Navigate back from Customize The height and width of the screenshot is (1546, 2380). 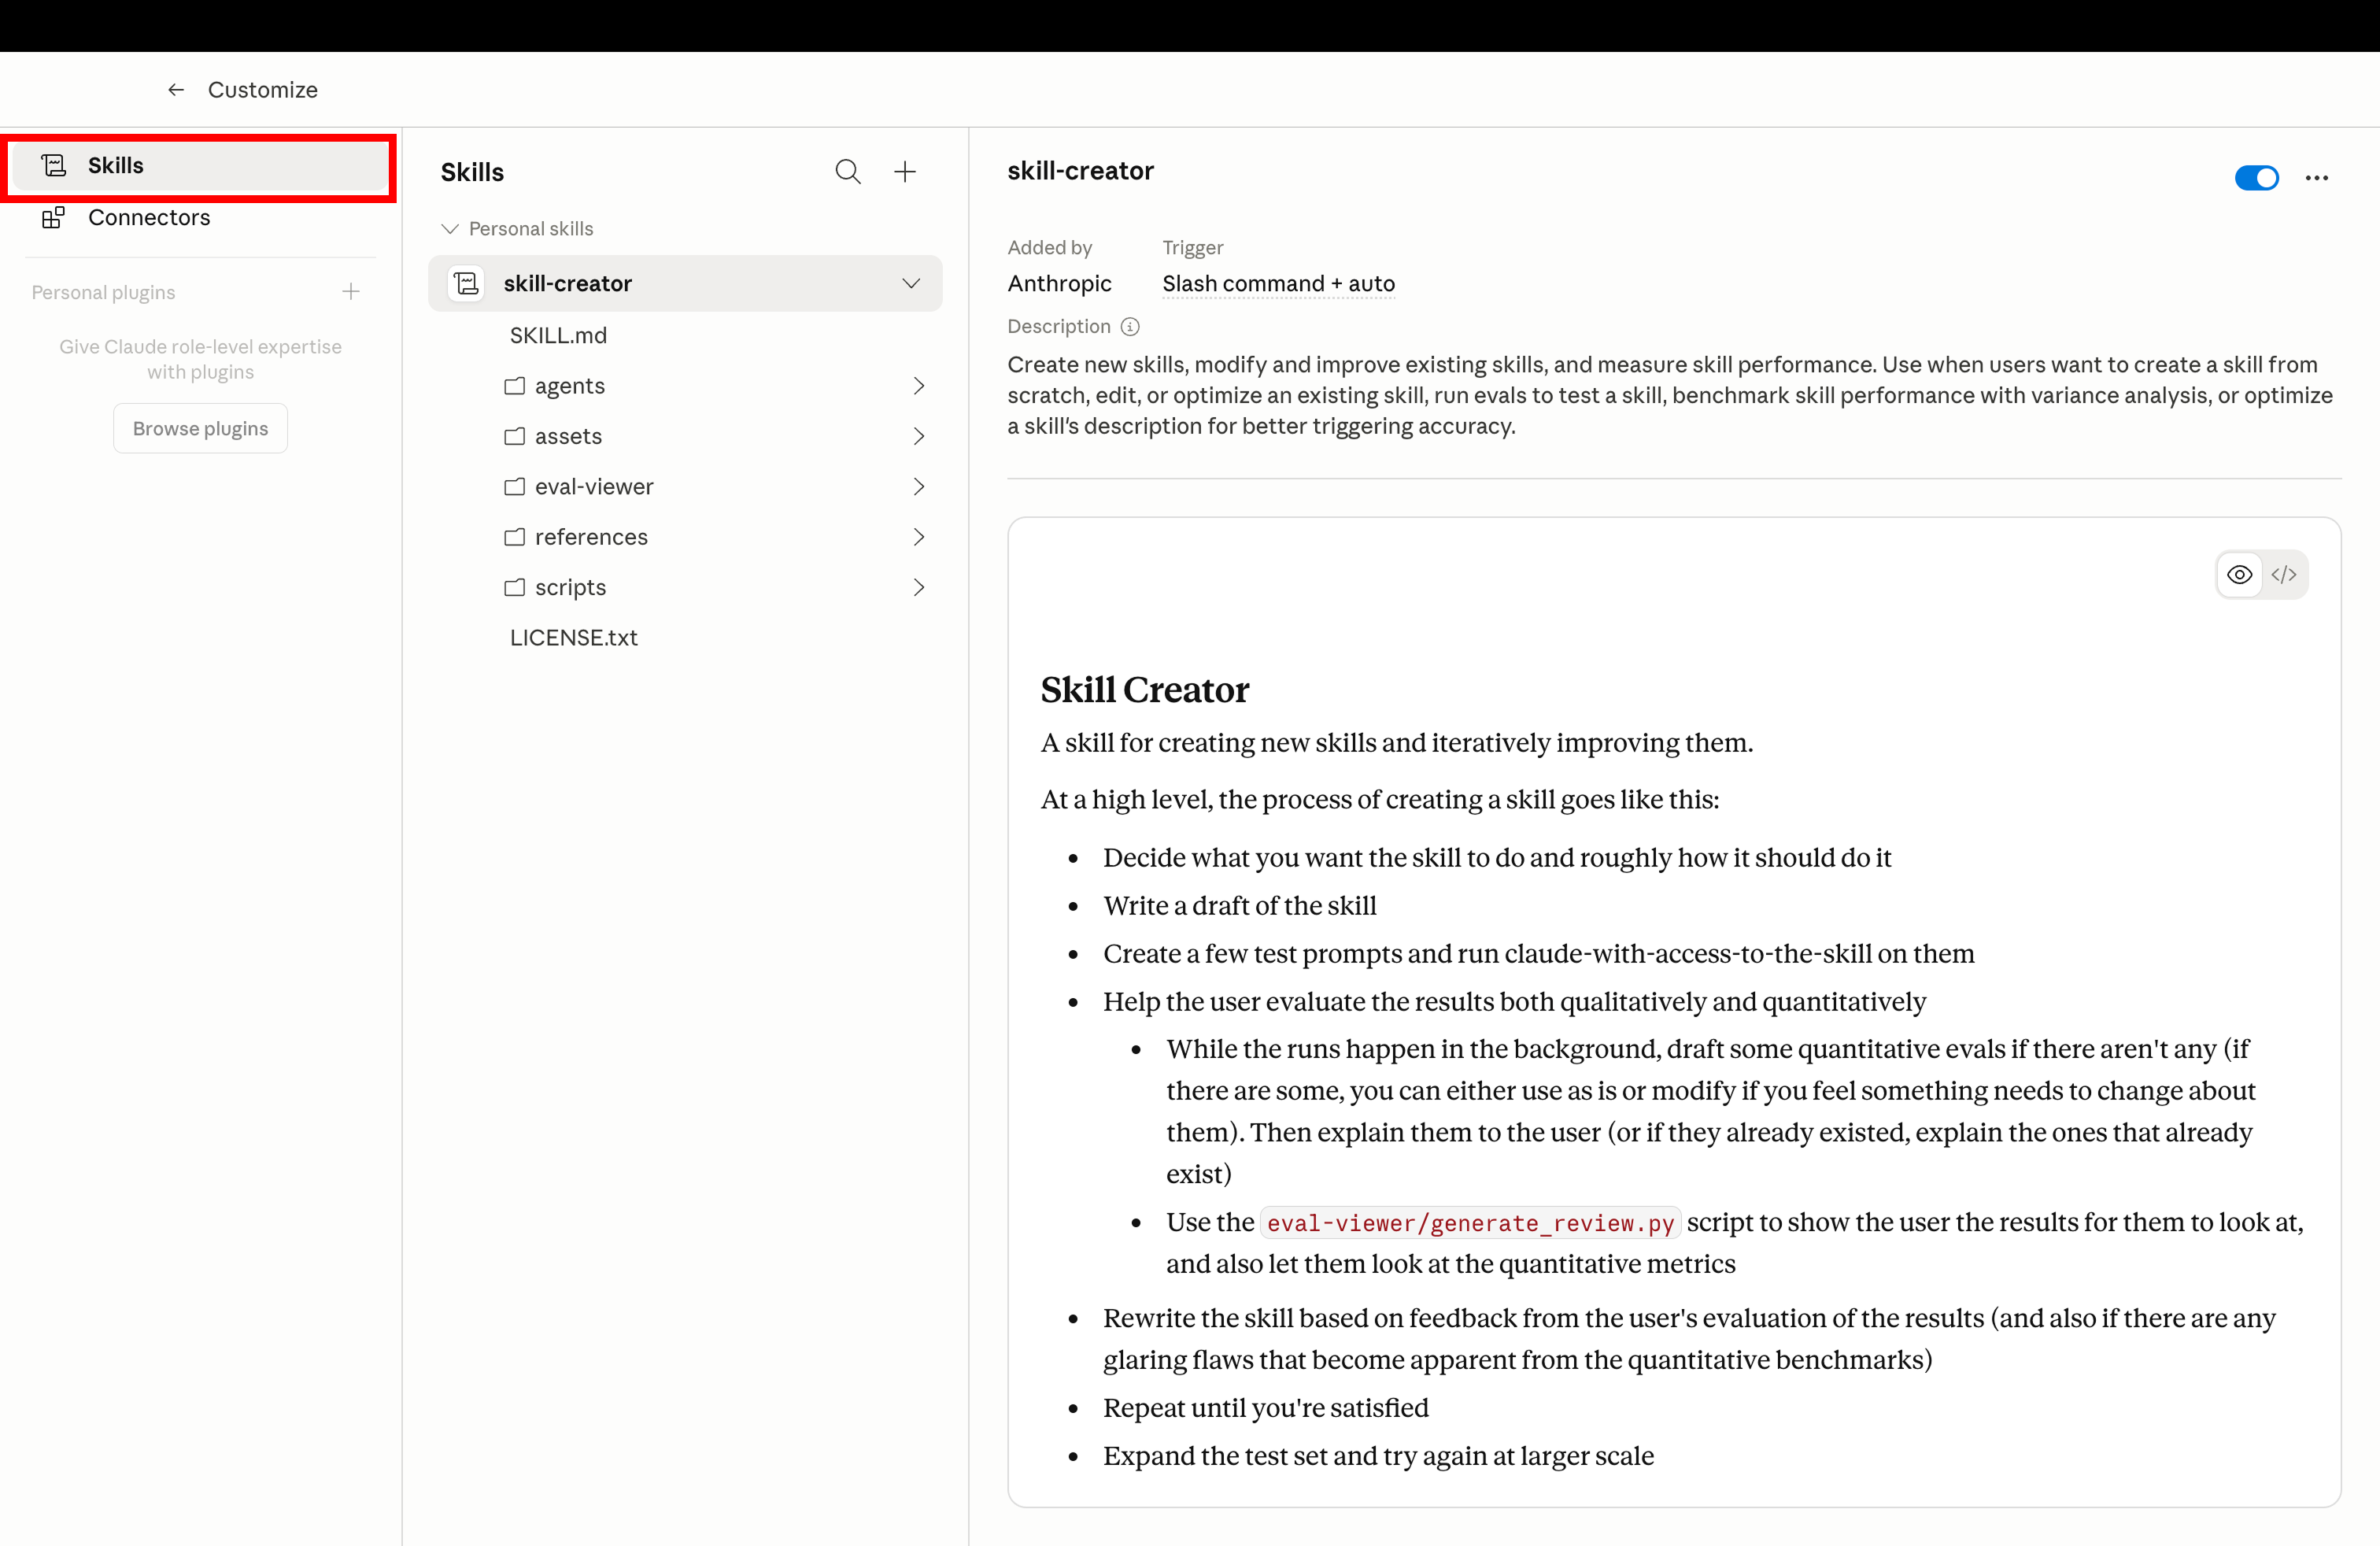176,89
